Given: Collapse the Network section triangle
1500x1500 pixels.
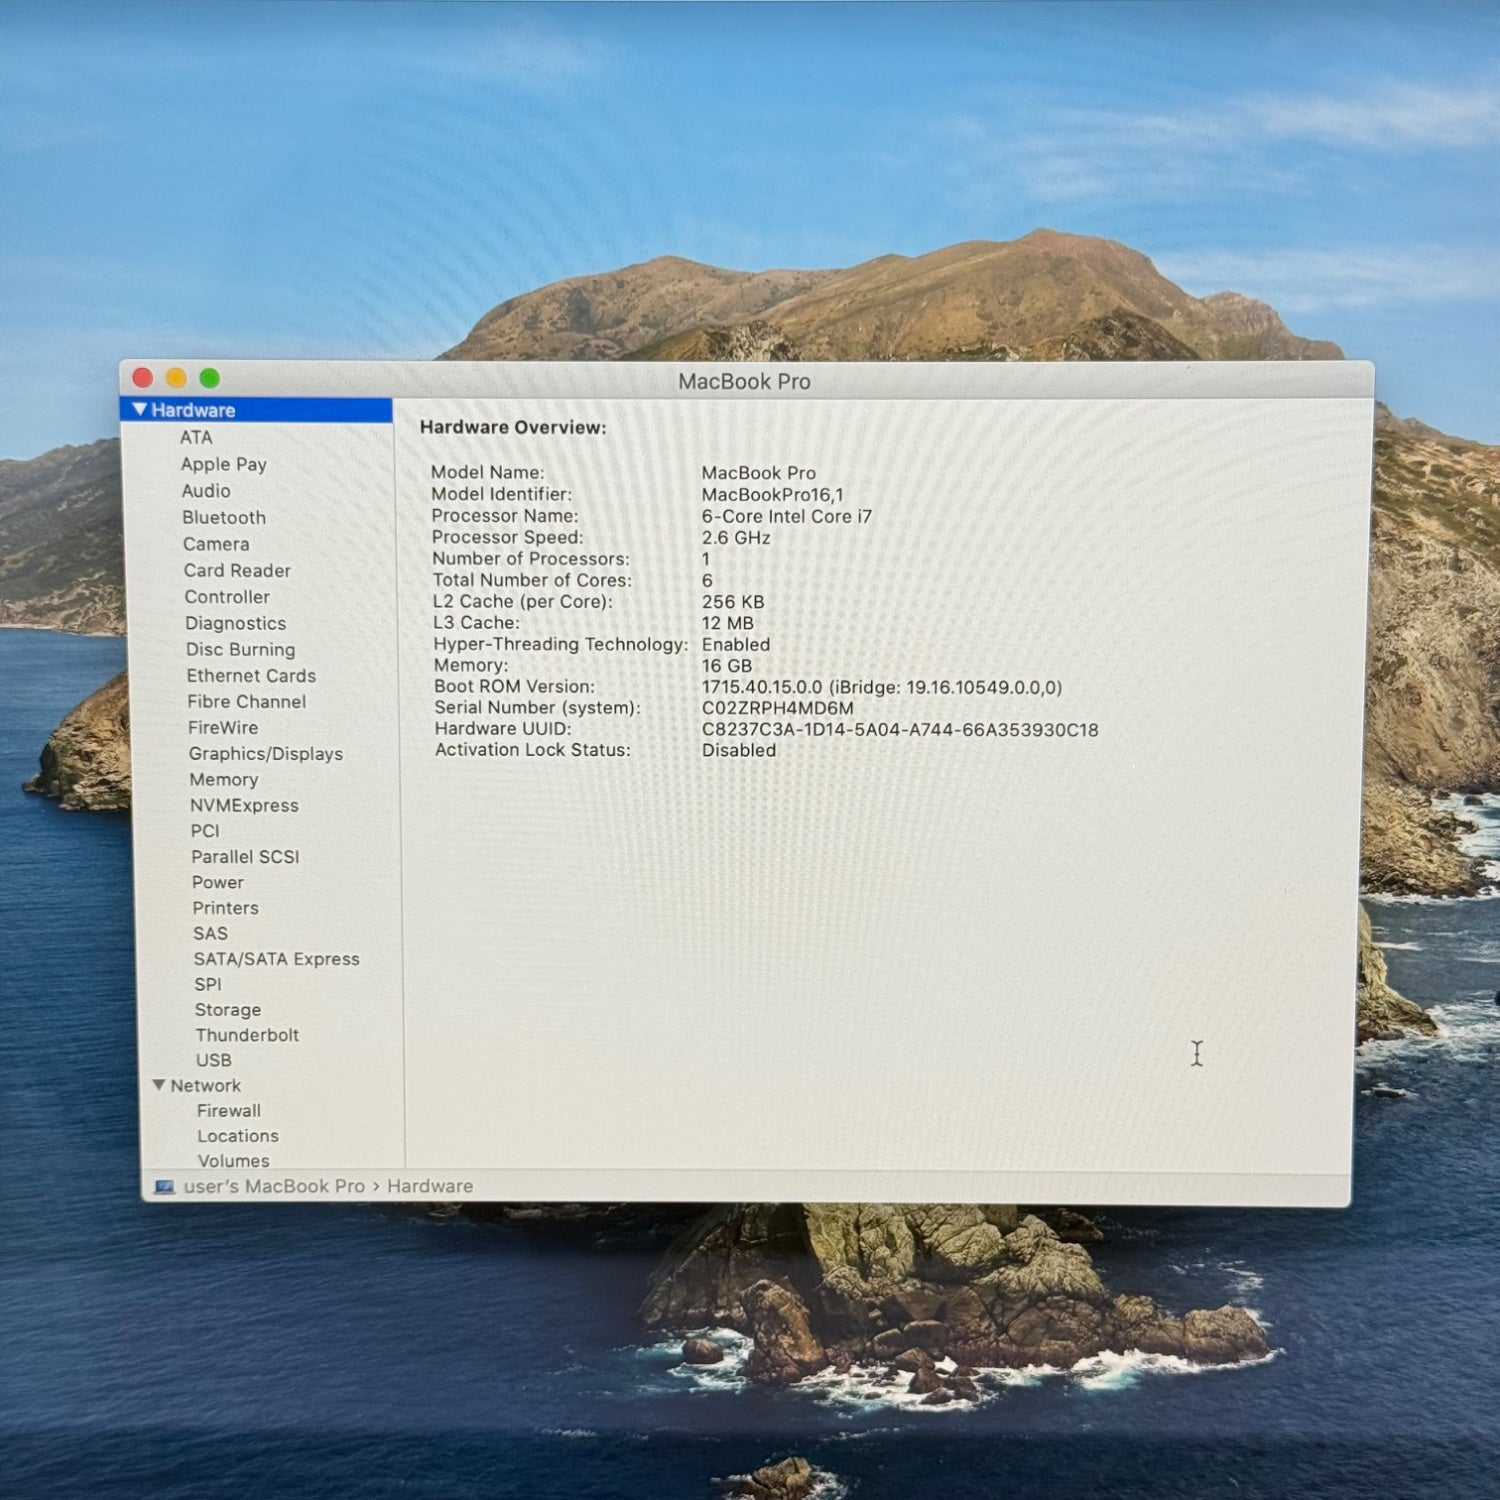Looking at the screenshot, I should click(159, 1085).
